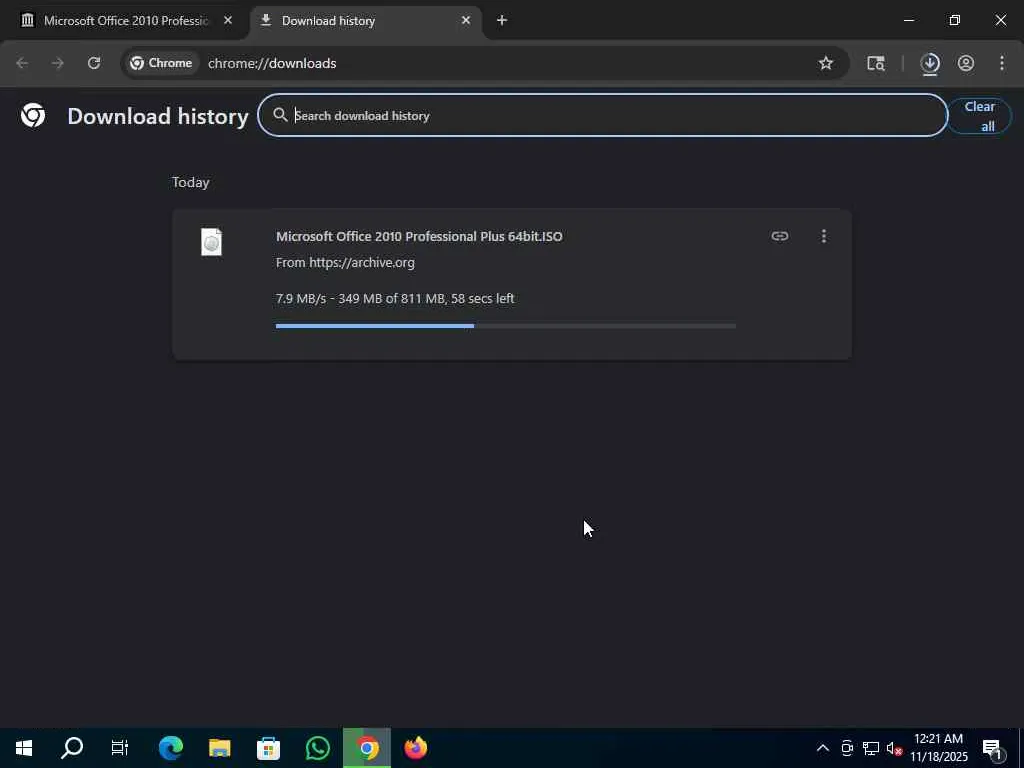Click the ISO file icon in download card

[x=212, y=242]
